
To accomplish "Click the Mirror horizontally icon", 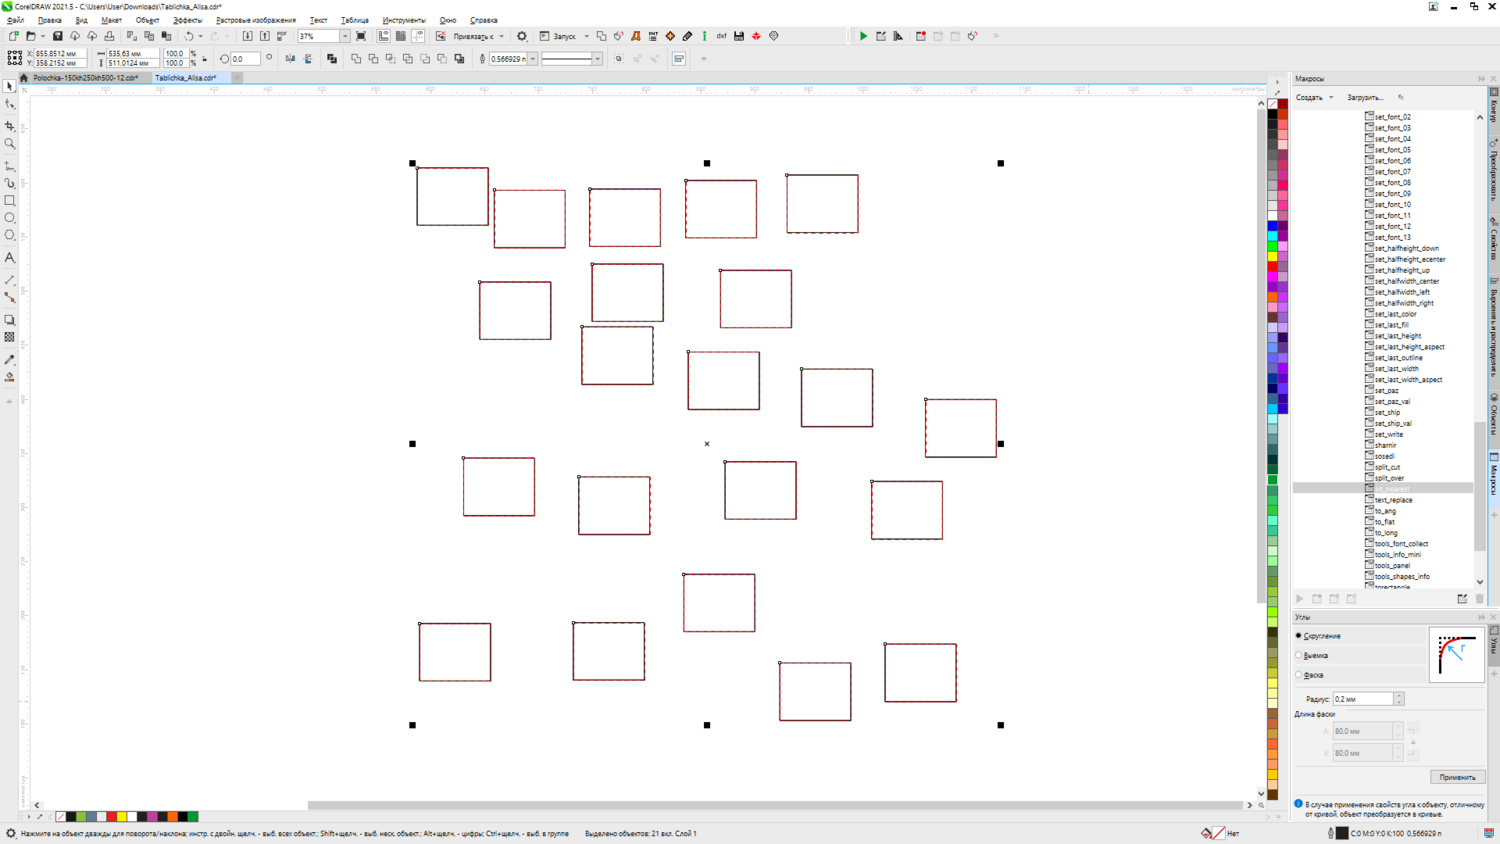I will tap(290, 59).
